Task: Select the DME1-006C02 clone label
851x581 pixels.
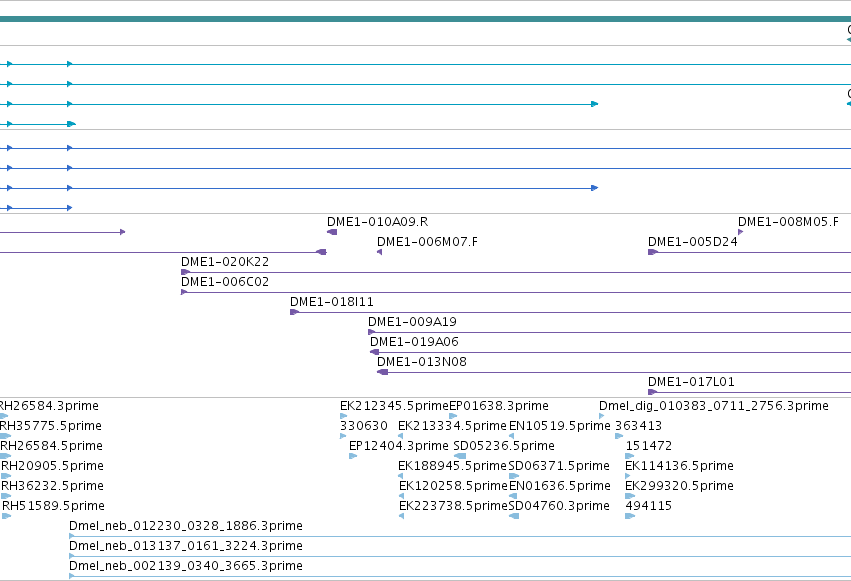Action: point(225,282)
